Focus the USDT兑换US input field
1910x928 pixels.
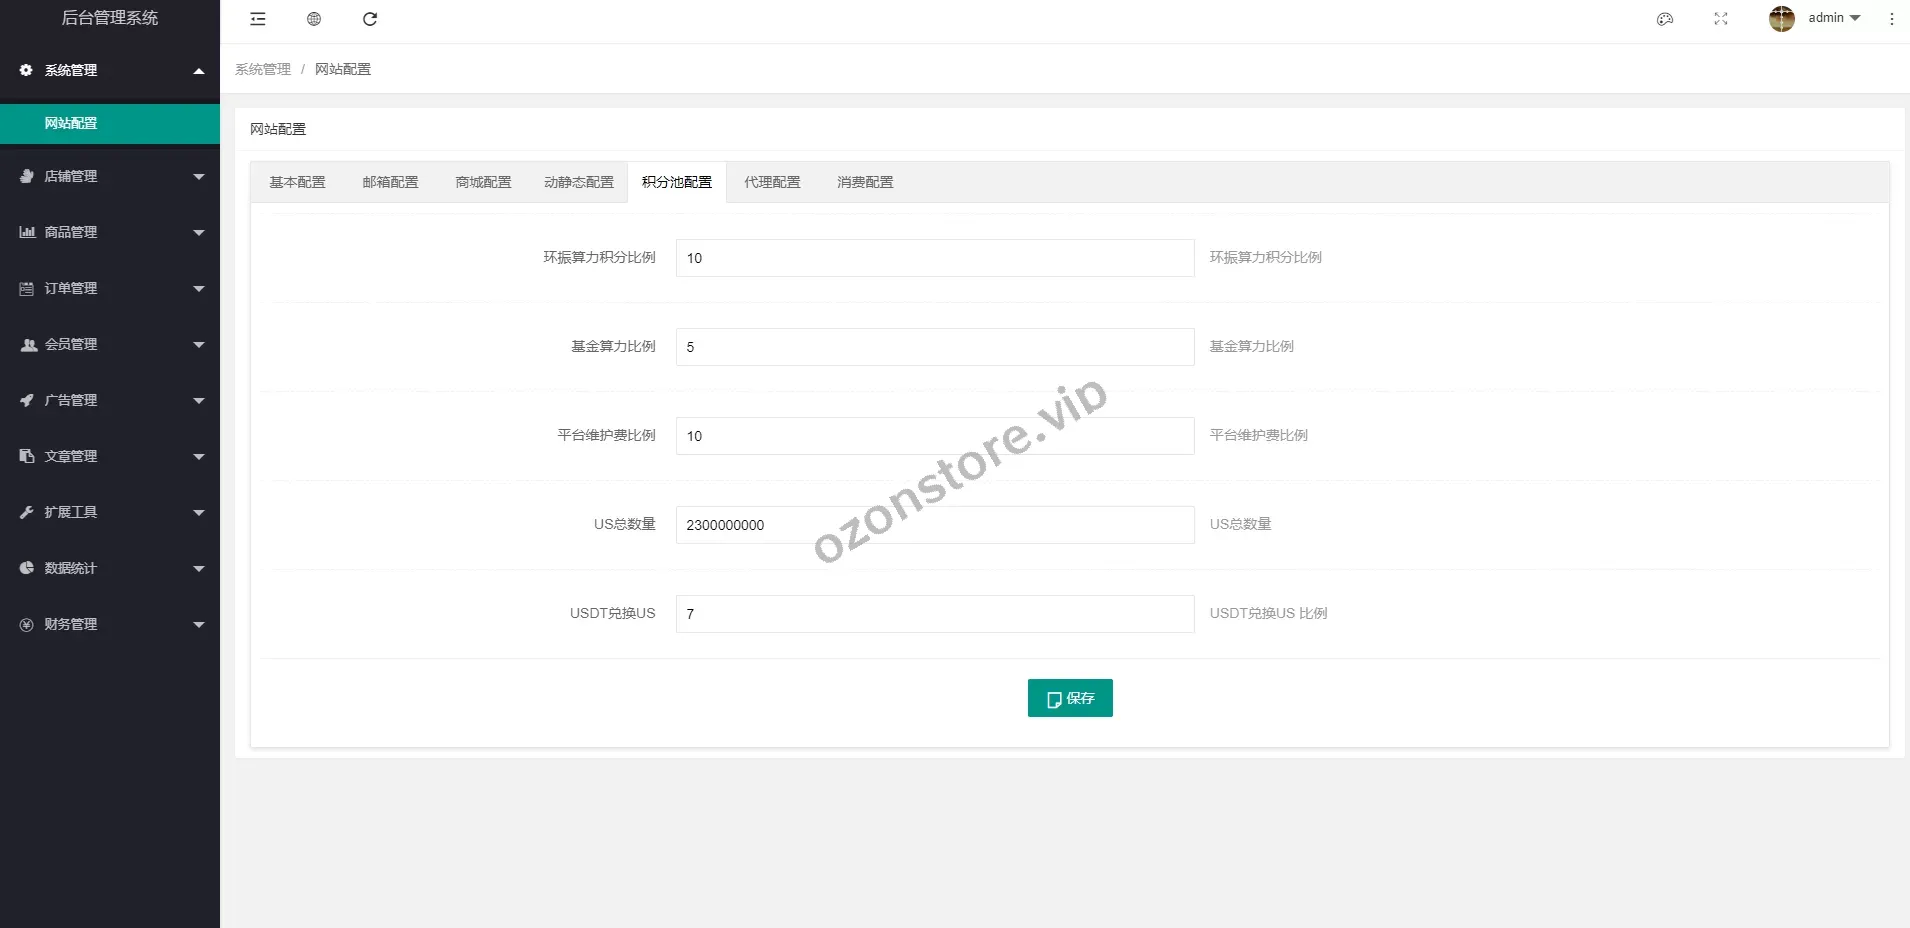tap(934, 614)
